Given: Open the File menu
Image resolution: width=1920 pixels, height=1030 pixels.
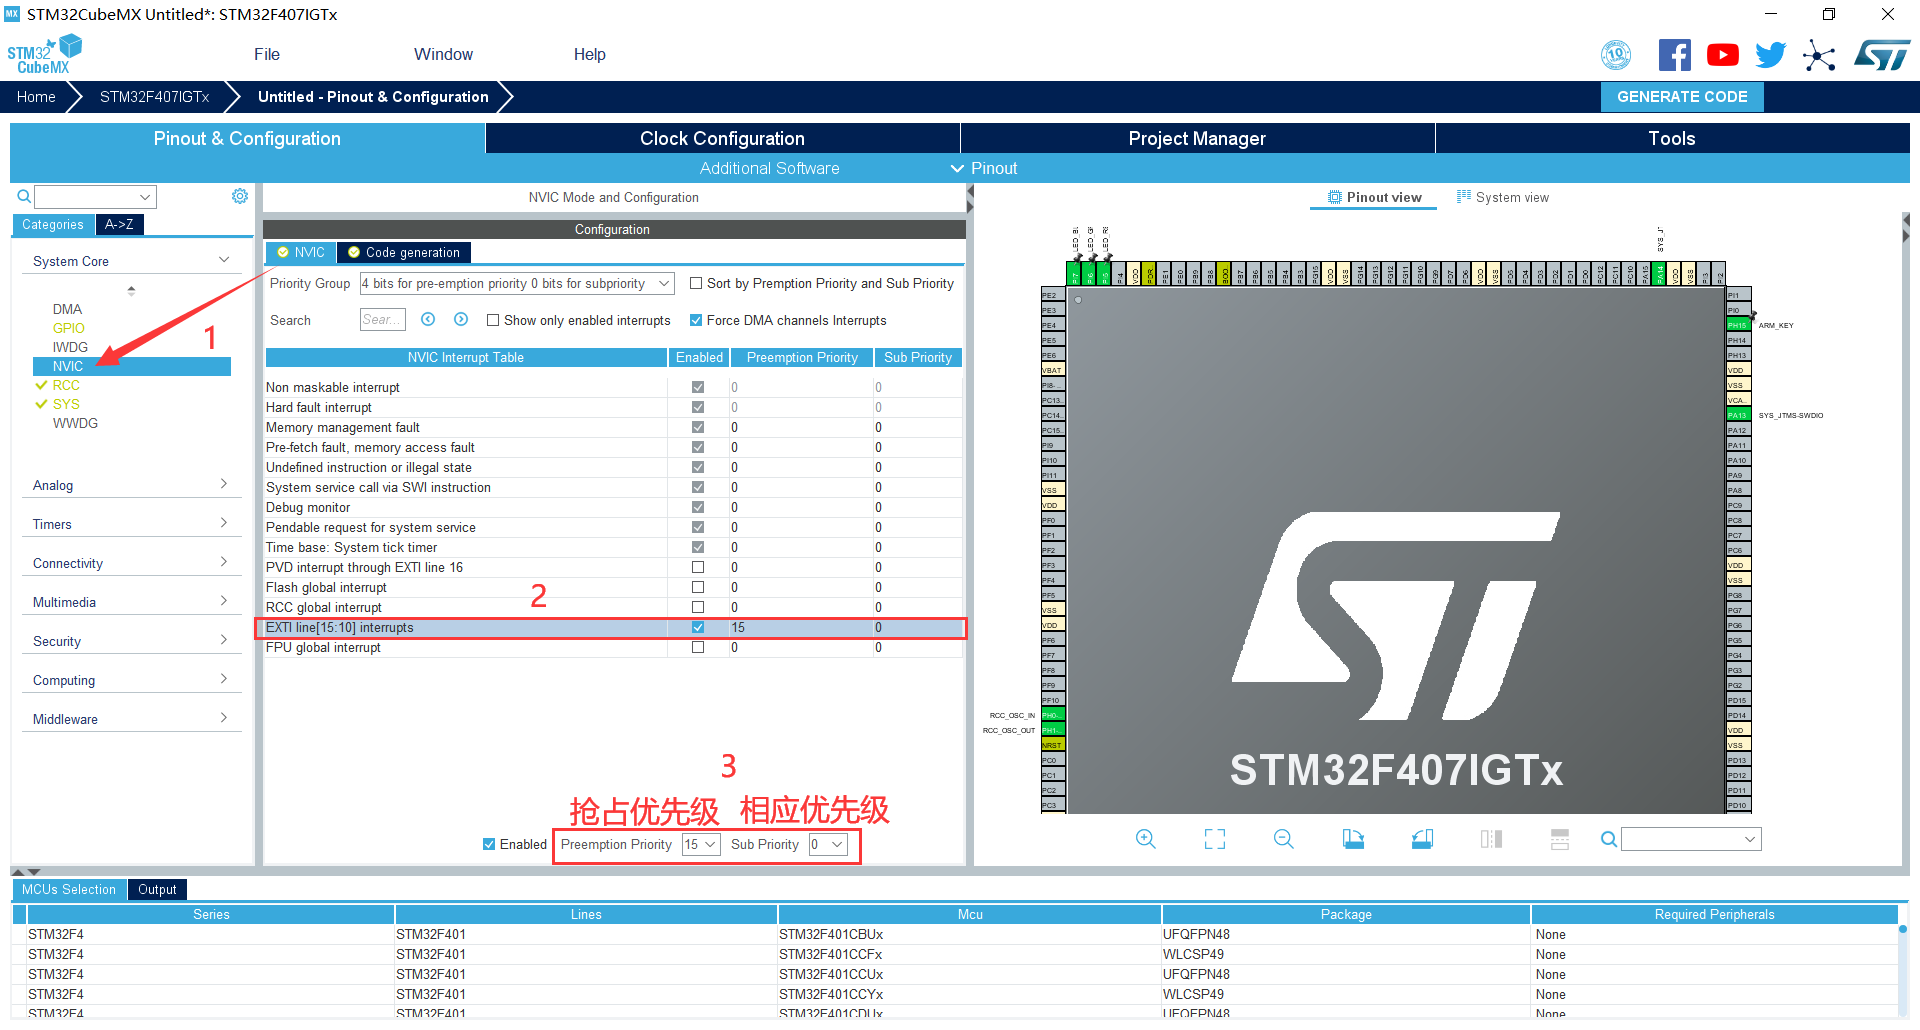Looking at the screenshot, I should coord(267,54).
